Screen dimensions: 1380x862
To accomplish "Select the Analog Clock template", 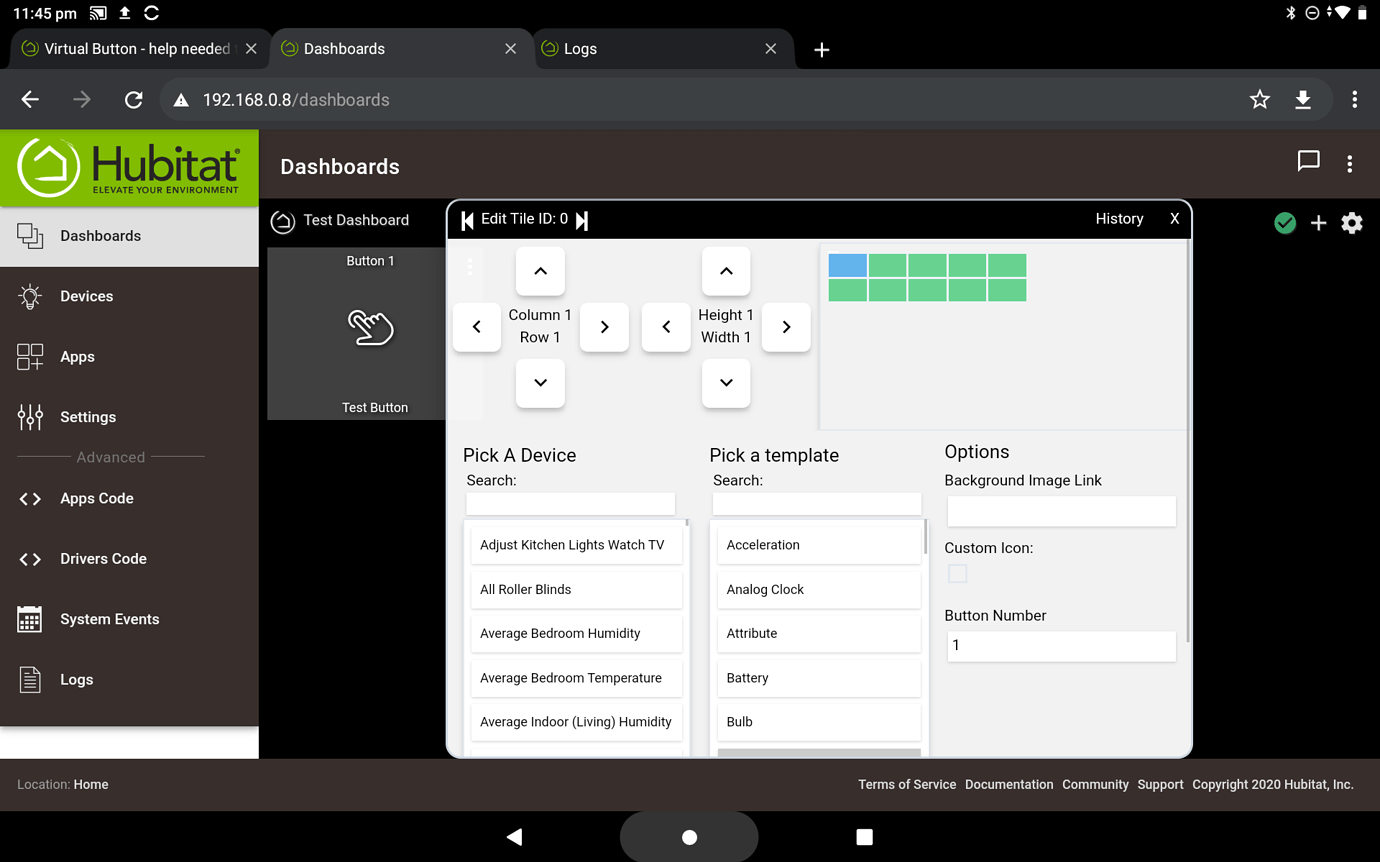I will (819, 589).
